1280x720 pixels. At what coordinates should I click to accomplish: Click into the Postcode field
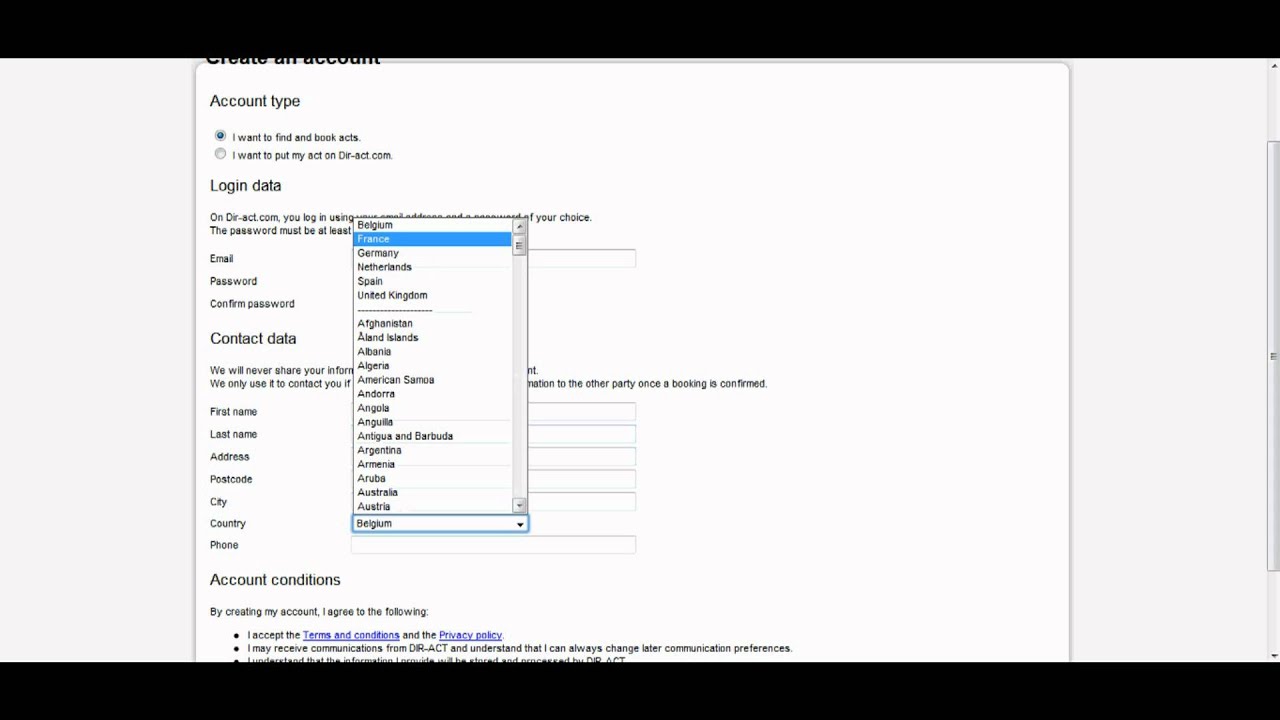[x=581, y=479]
